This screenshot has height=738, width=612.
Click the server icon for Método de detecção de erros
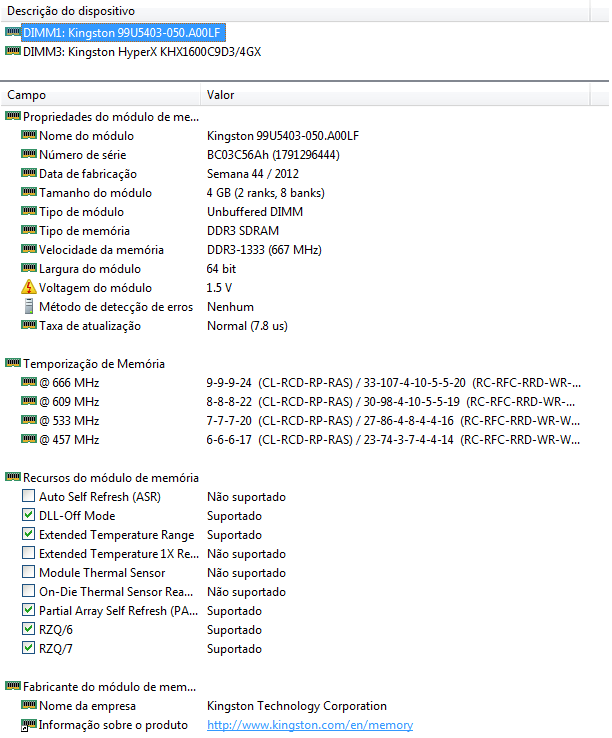tap(29, 306)
